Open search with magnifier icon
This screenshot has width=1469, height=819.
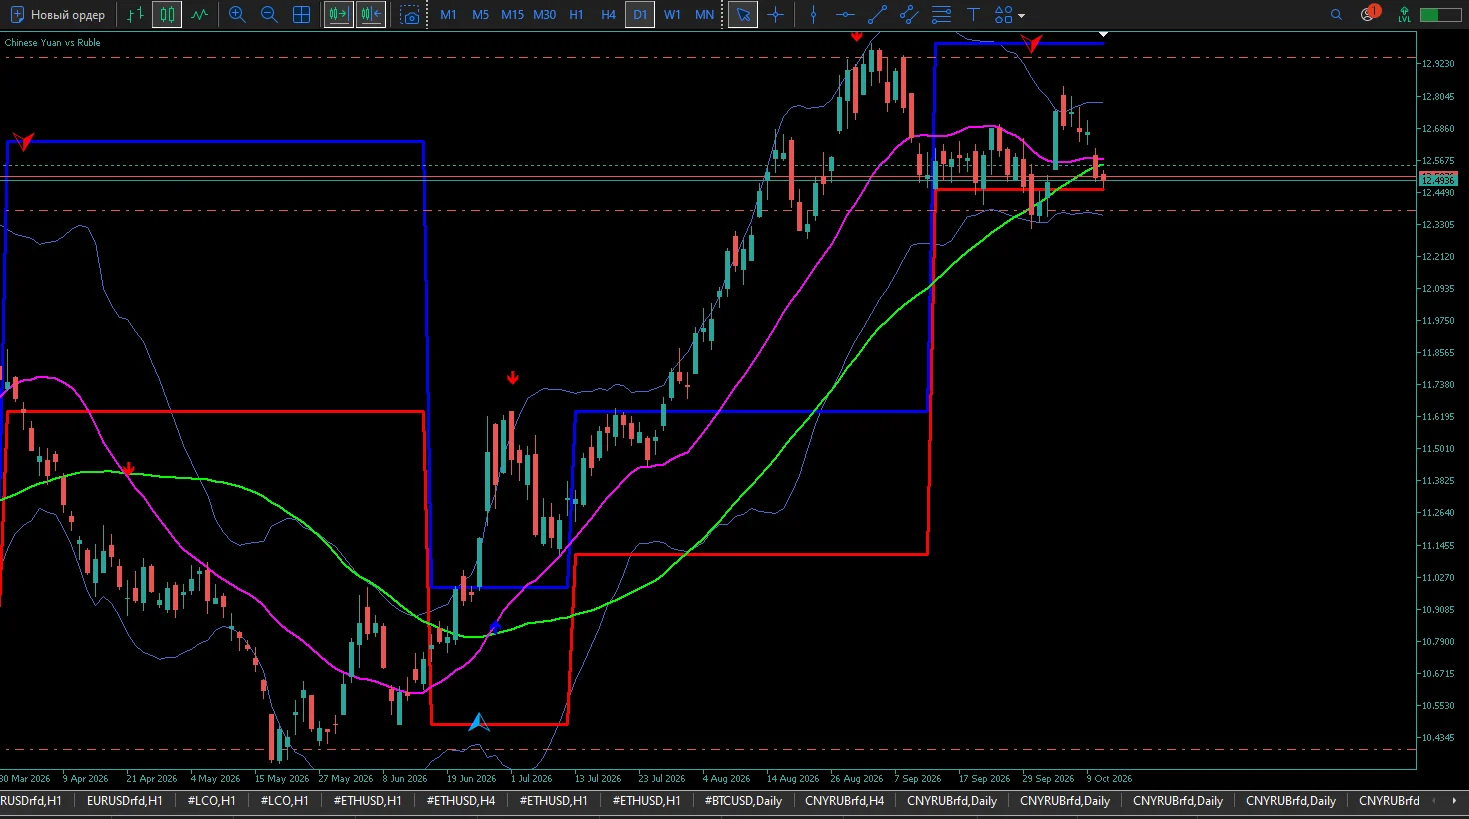tap(1336, 15)
